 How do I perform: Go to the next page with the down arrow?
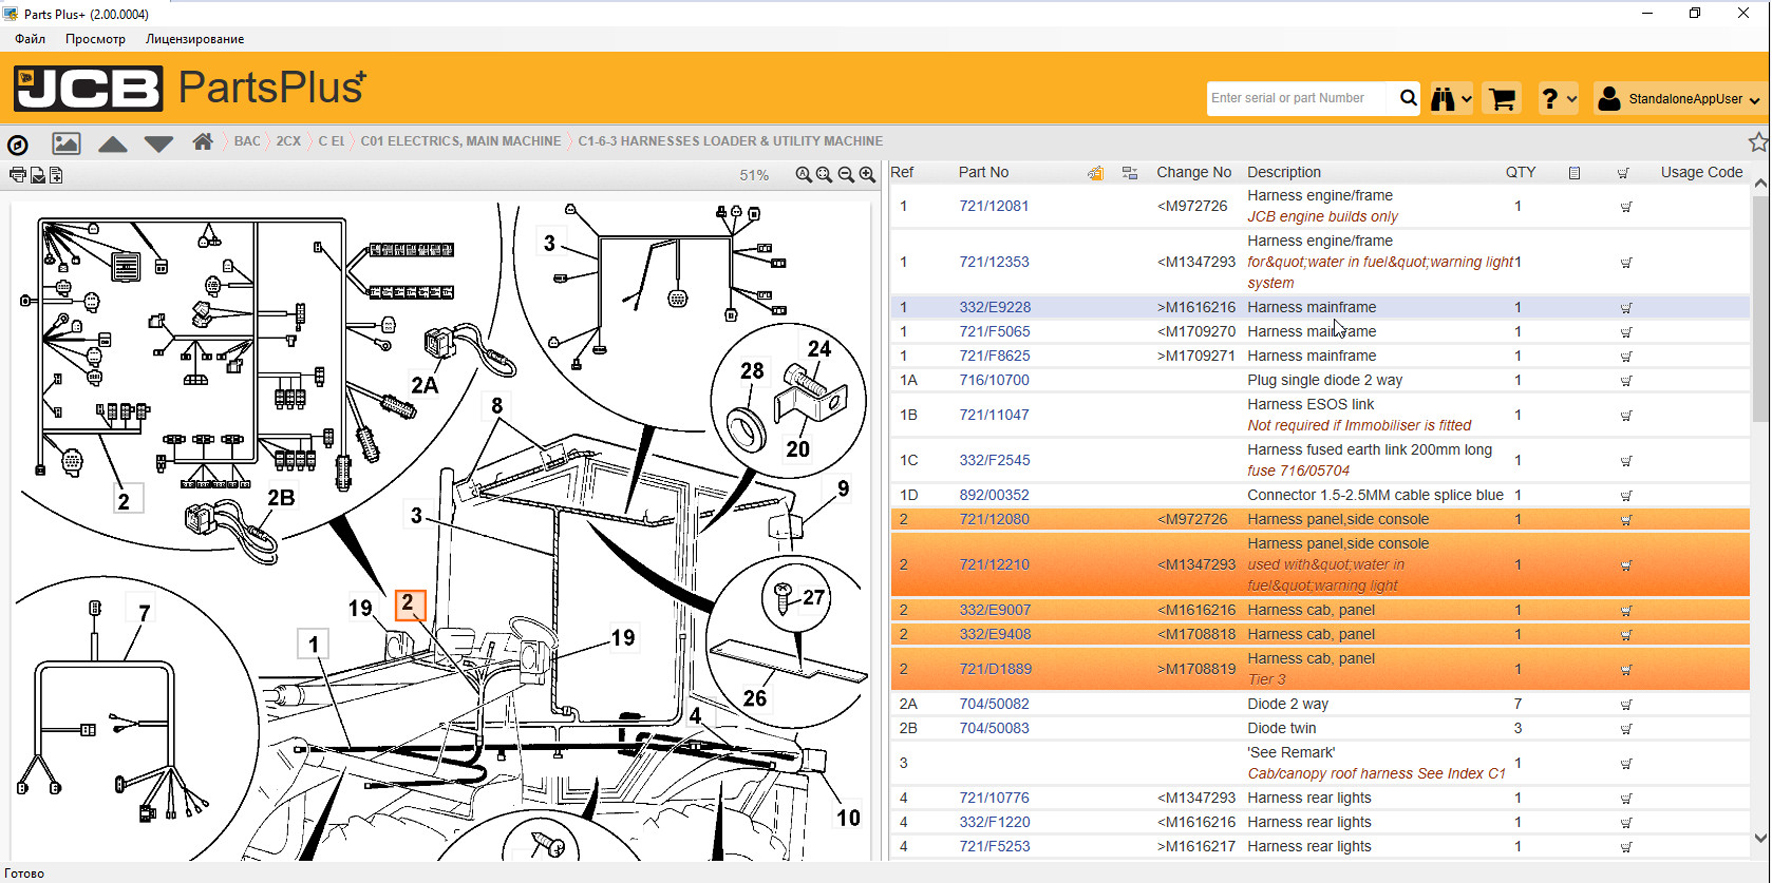tap(158, 144)
